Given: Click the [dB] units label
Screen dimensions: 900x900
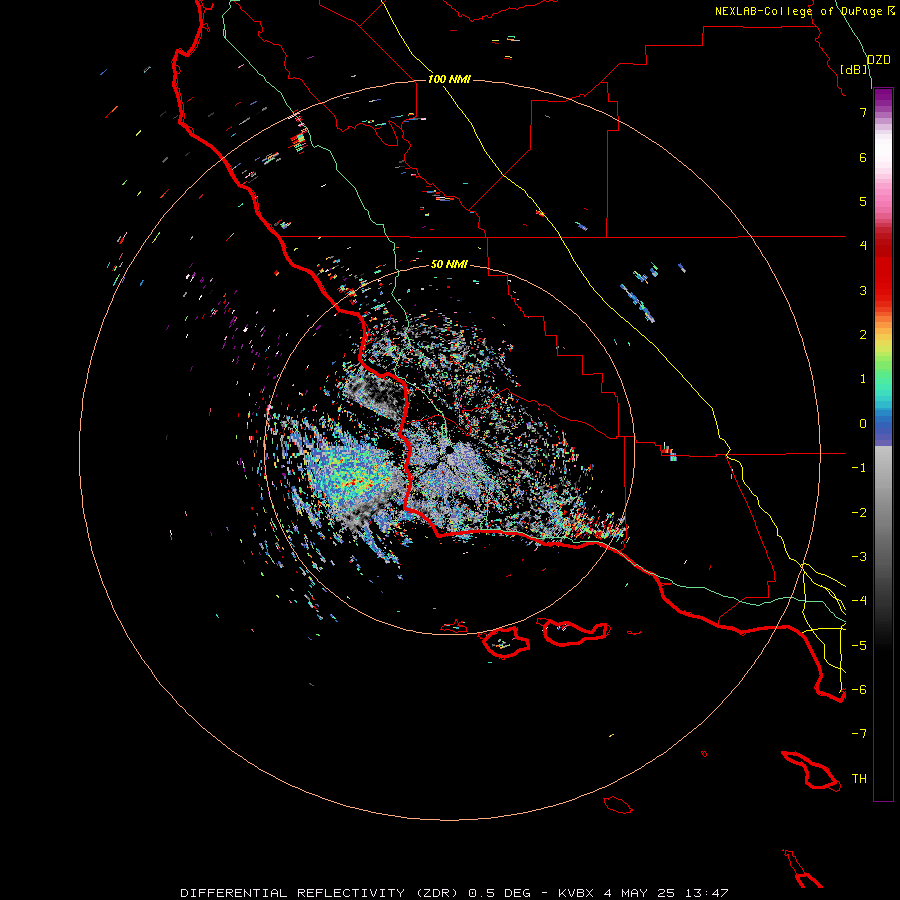Looking at the screenshot, I should click(854, 69).
